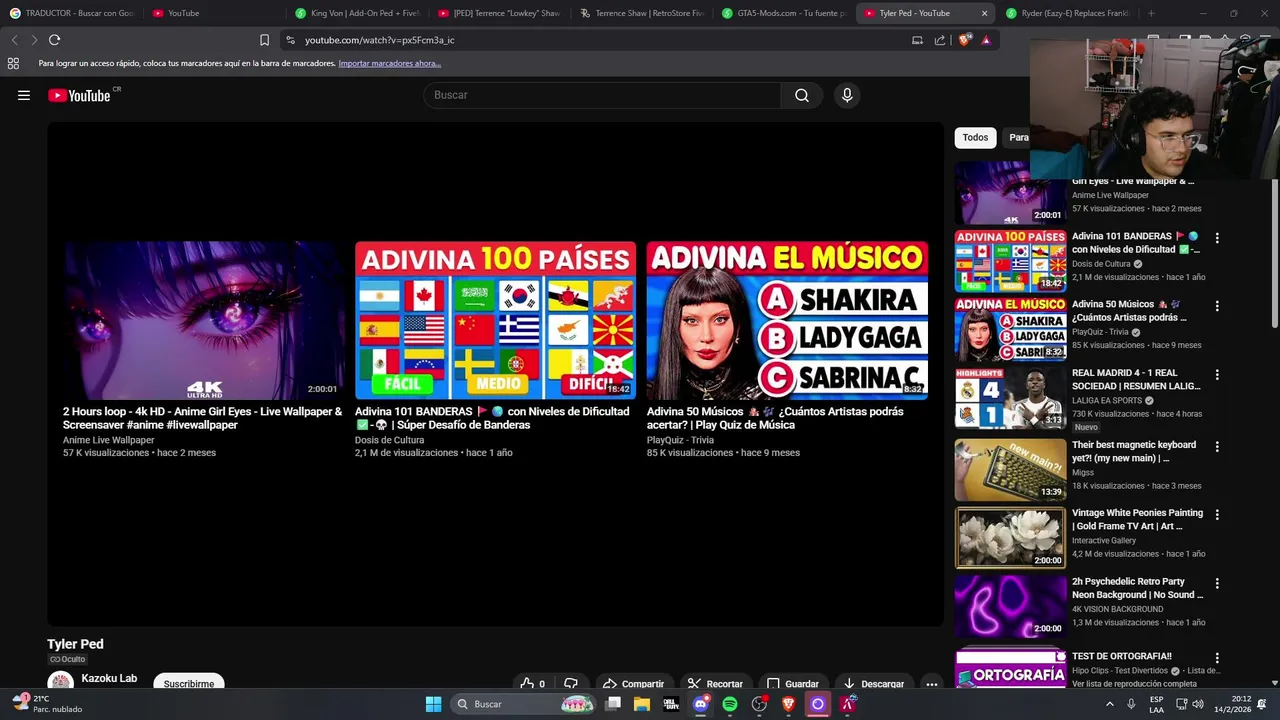Open File Explorer from the taskbar
Image resolution: width=1280 pixels, height=720 pixels.
click(x=642, y=704)
